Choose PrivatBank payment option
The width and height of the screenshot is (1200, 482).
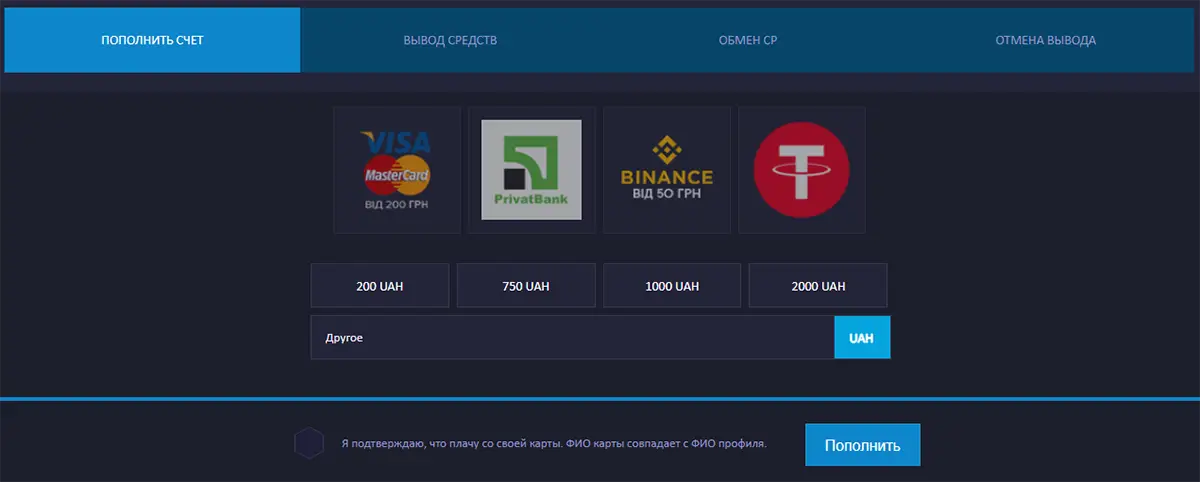coord(531,170)
